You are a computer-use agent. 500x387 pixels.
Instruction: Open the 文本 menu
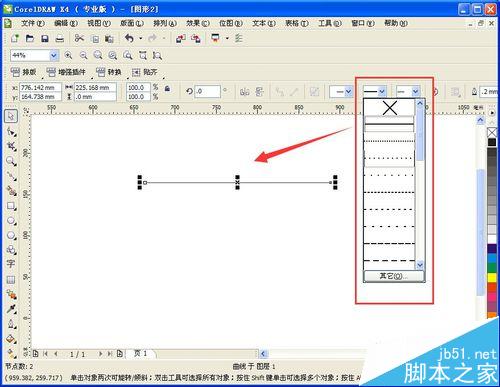pos(264,23)
